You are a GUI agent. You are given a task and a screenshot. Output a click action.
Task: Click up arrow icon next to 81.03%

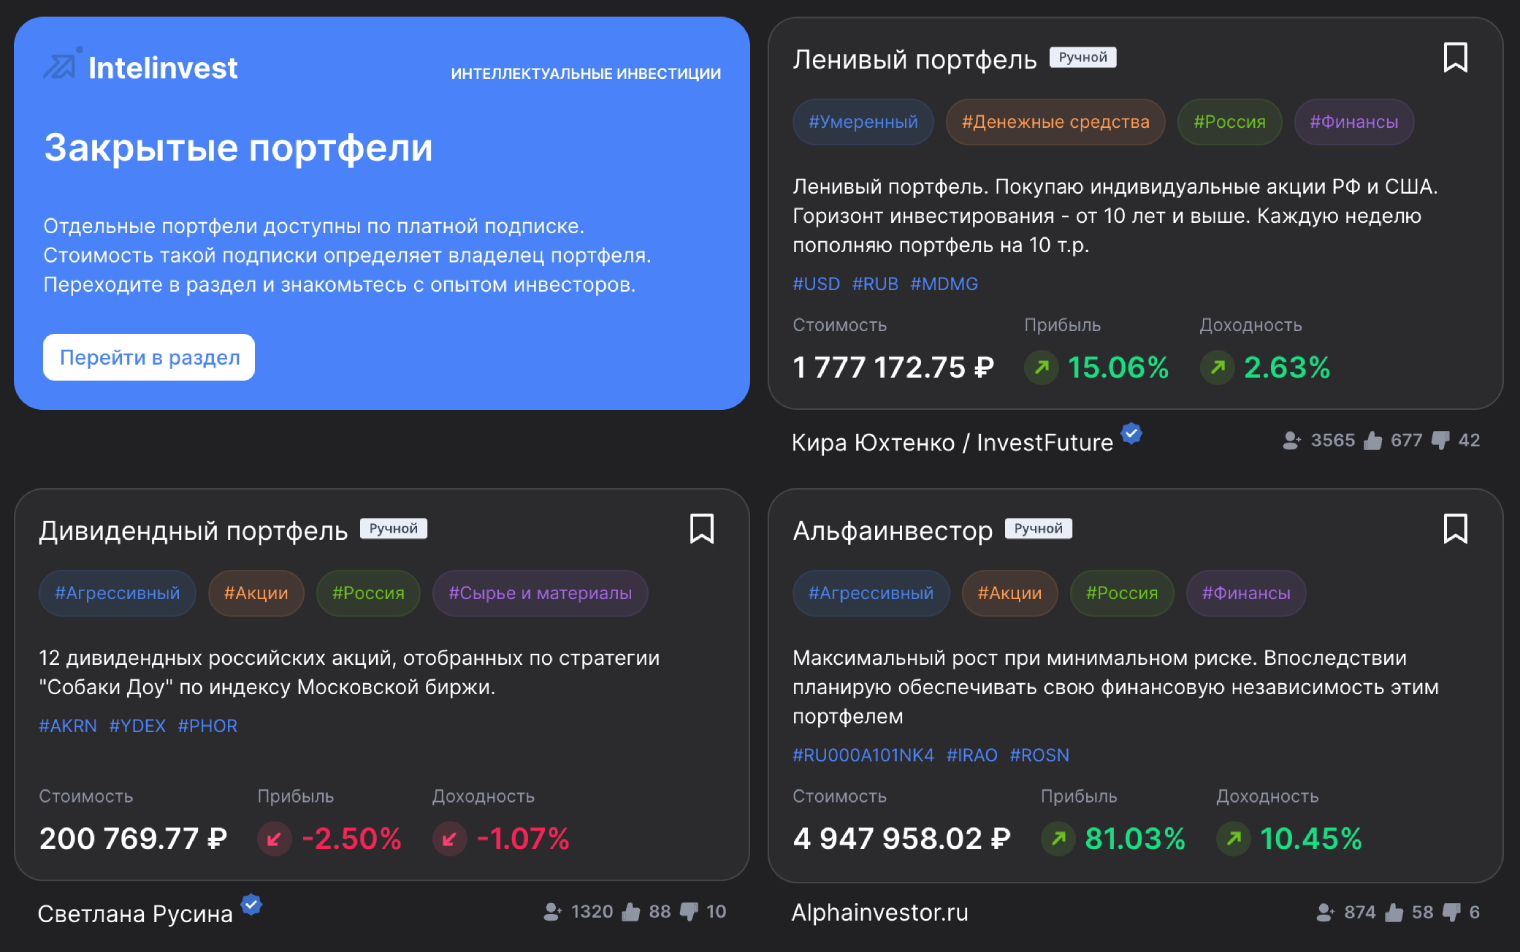click(1058, 838)
